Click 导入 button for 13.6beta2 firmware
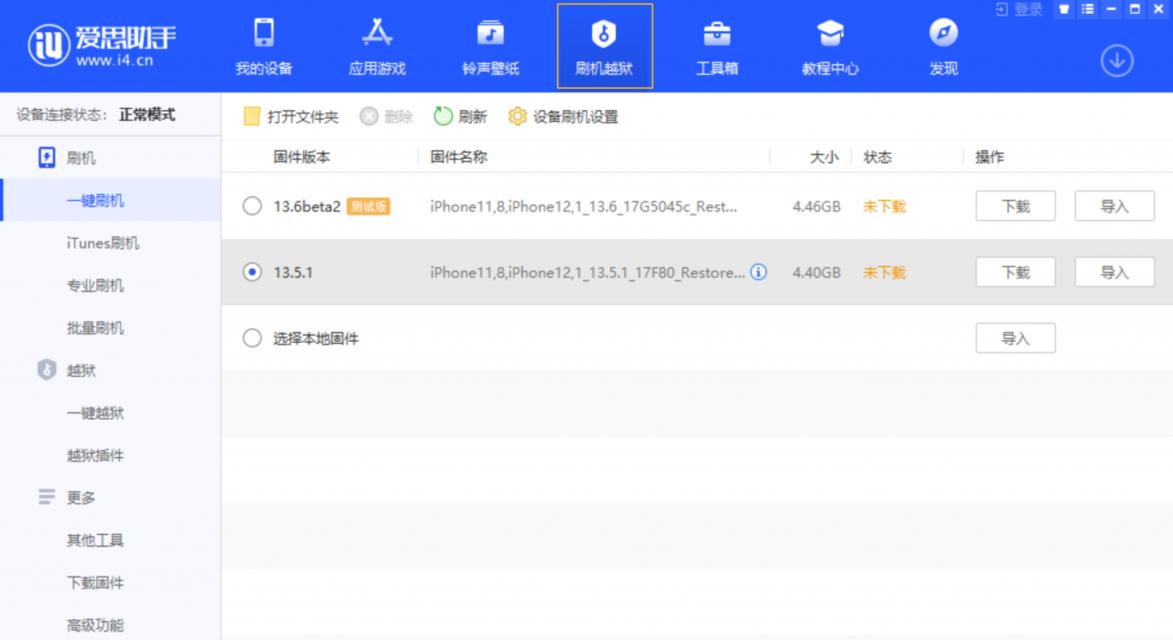1173x640 pixels. click(x=1114, y=206)
